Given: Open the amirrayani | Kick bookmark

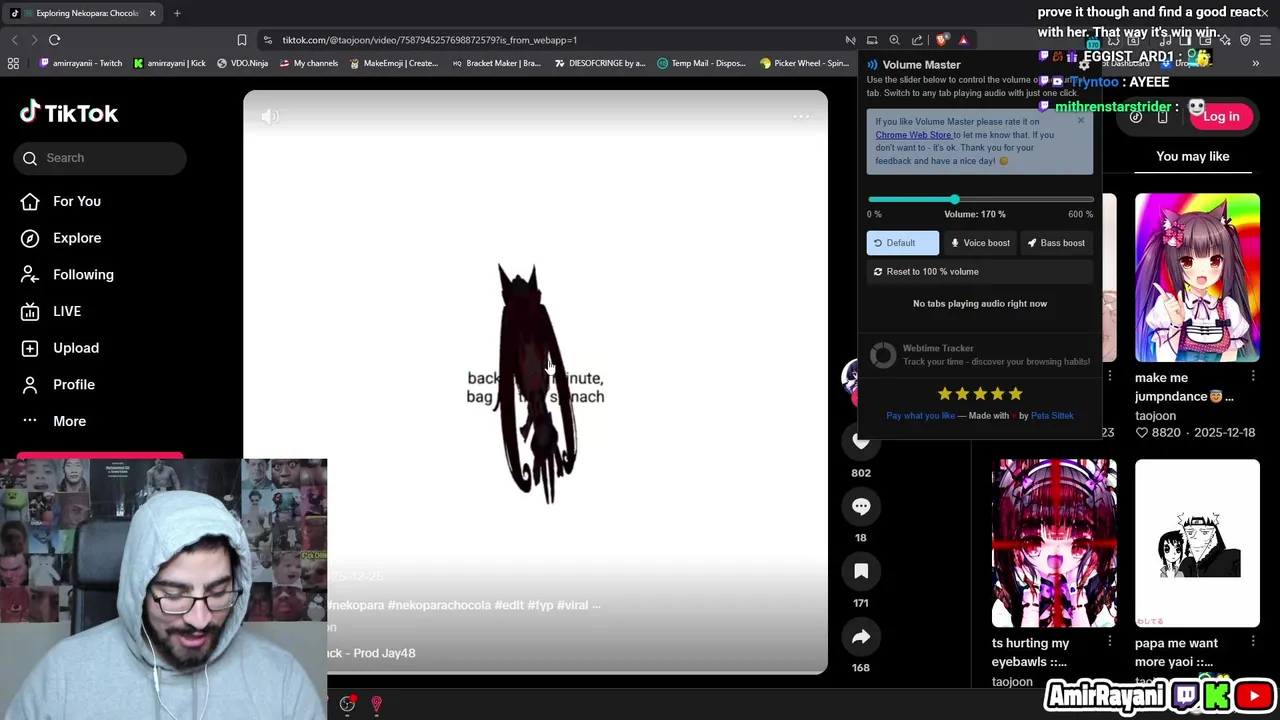Looking at the screenshot, I should [x=169, y=63].
